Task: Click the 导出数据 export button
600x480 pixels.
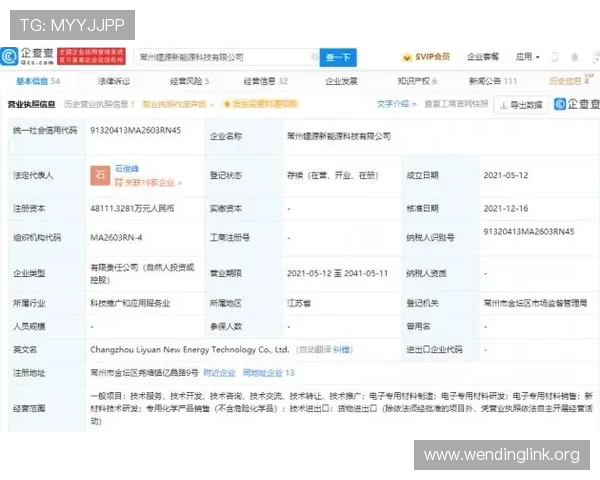Action: 522,104
